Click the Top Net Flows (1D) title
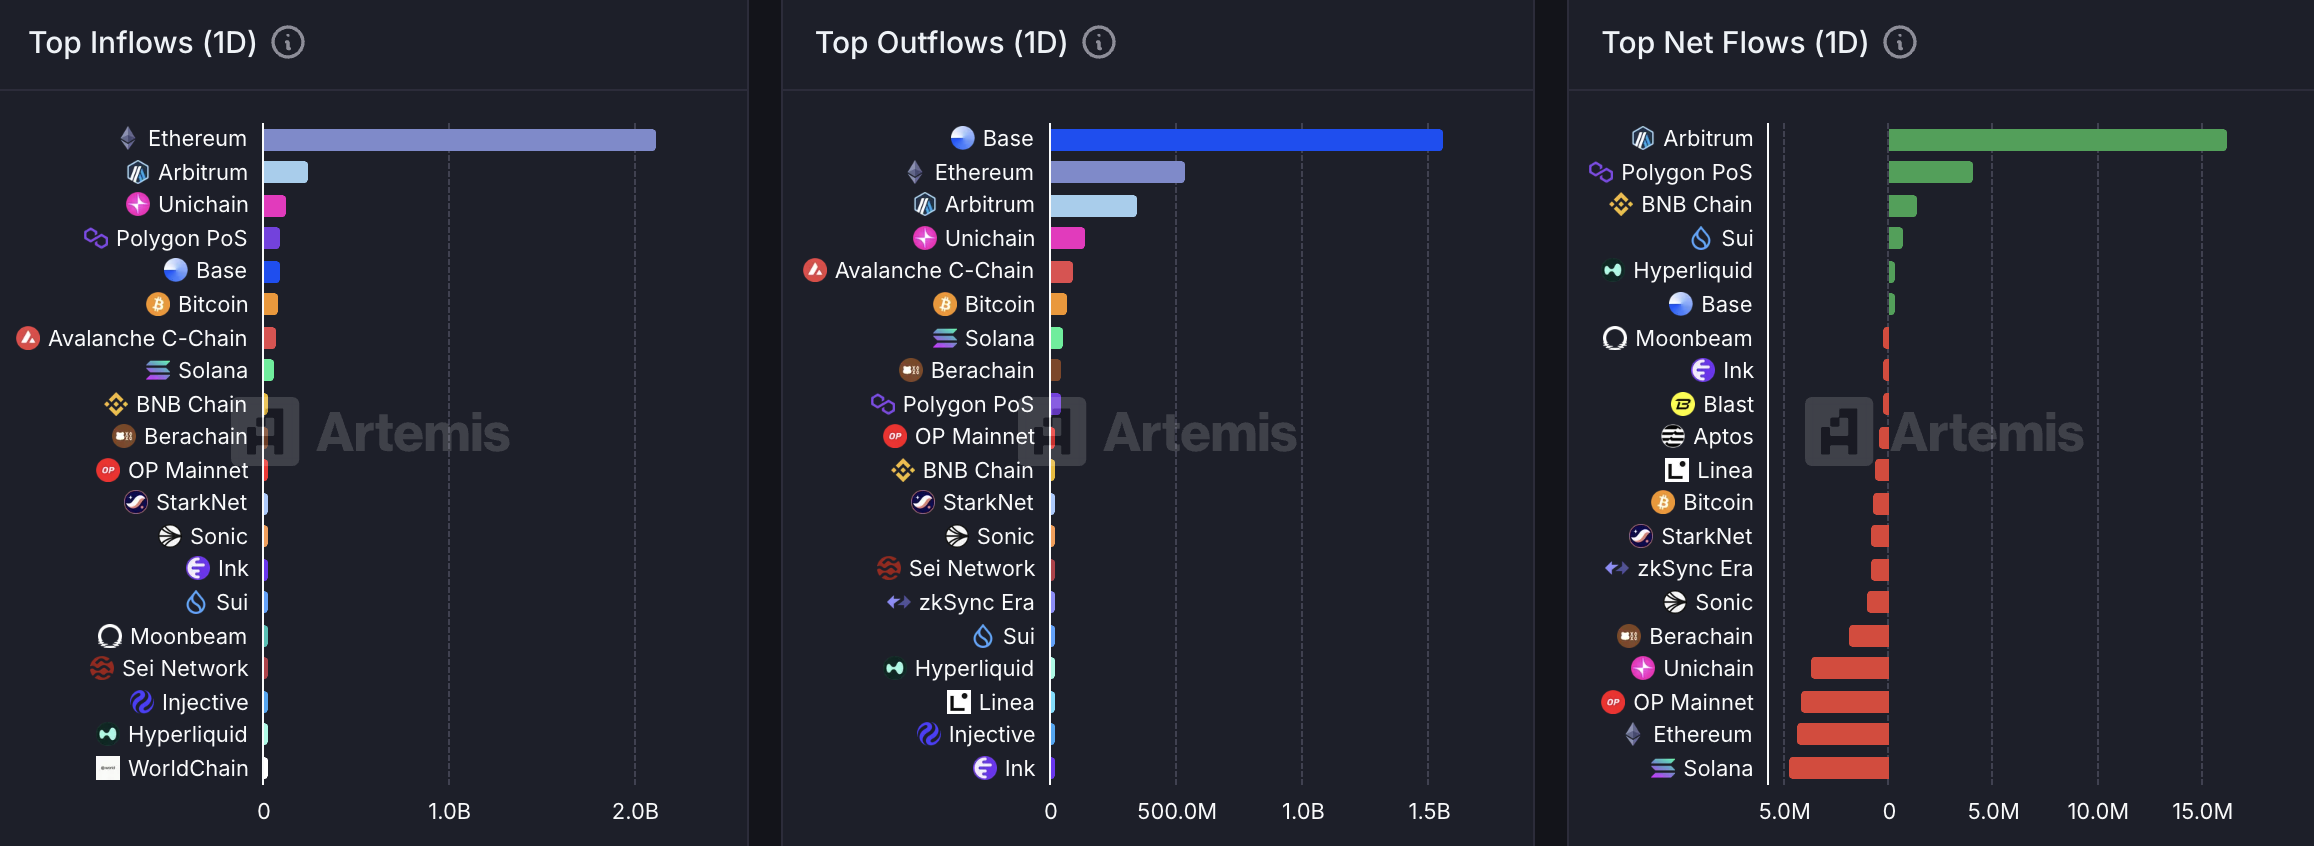2314x846 pixels. tap(1735, 42)
